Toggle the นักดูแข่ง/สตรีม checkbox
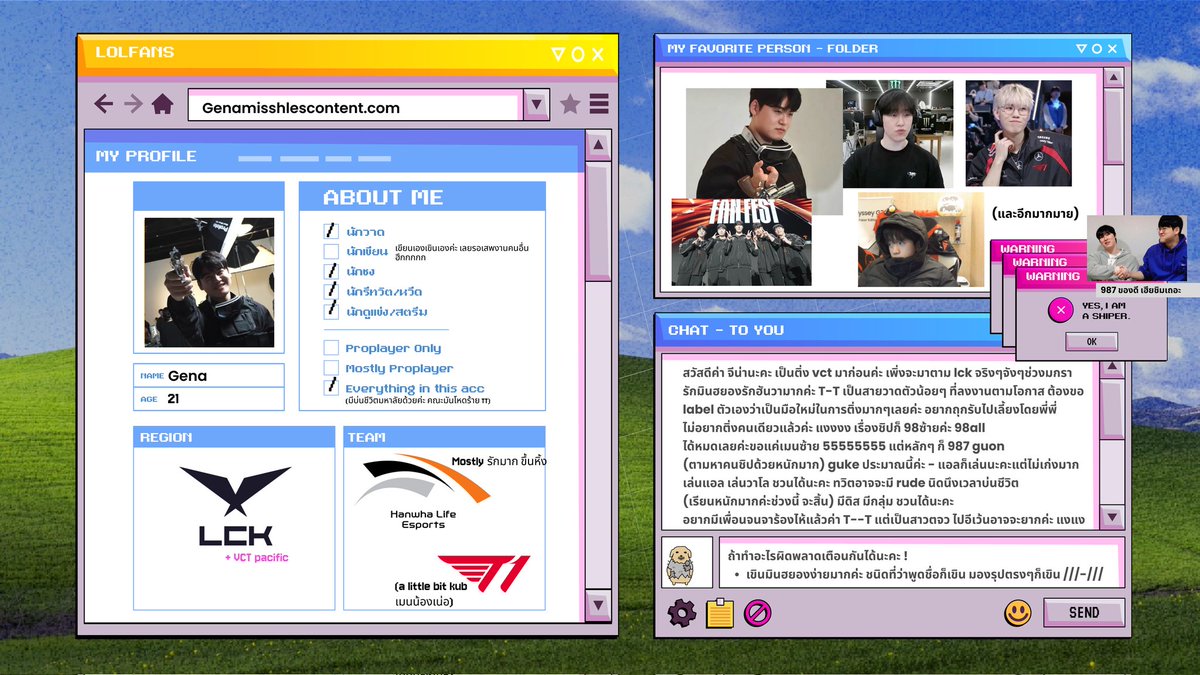Viewport: 1200px width, 675px height. [x=331, y=310]
